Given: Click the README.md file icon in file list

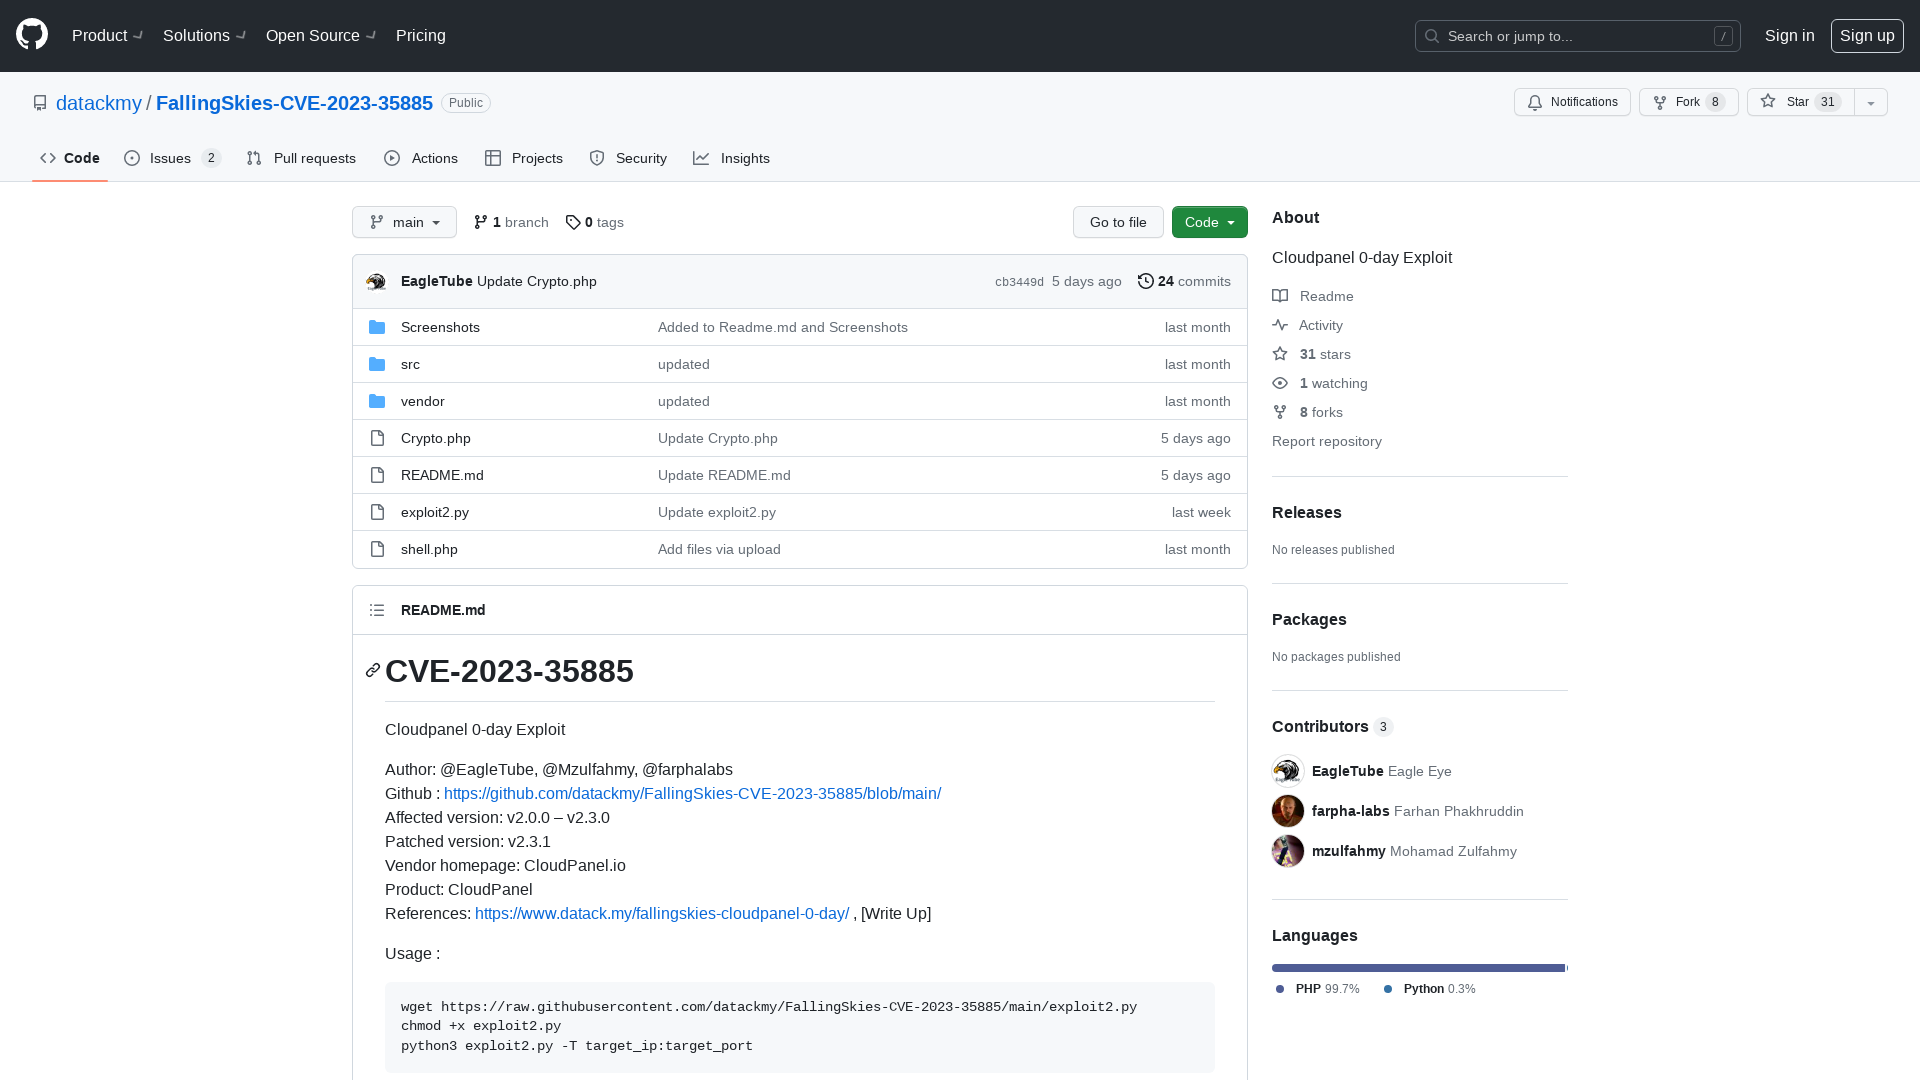Looking at the screenshot, I should (x=377, y=475).
